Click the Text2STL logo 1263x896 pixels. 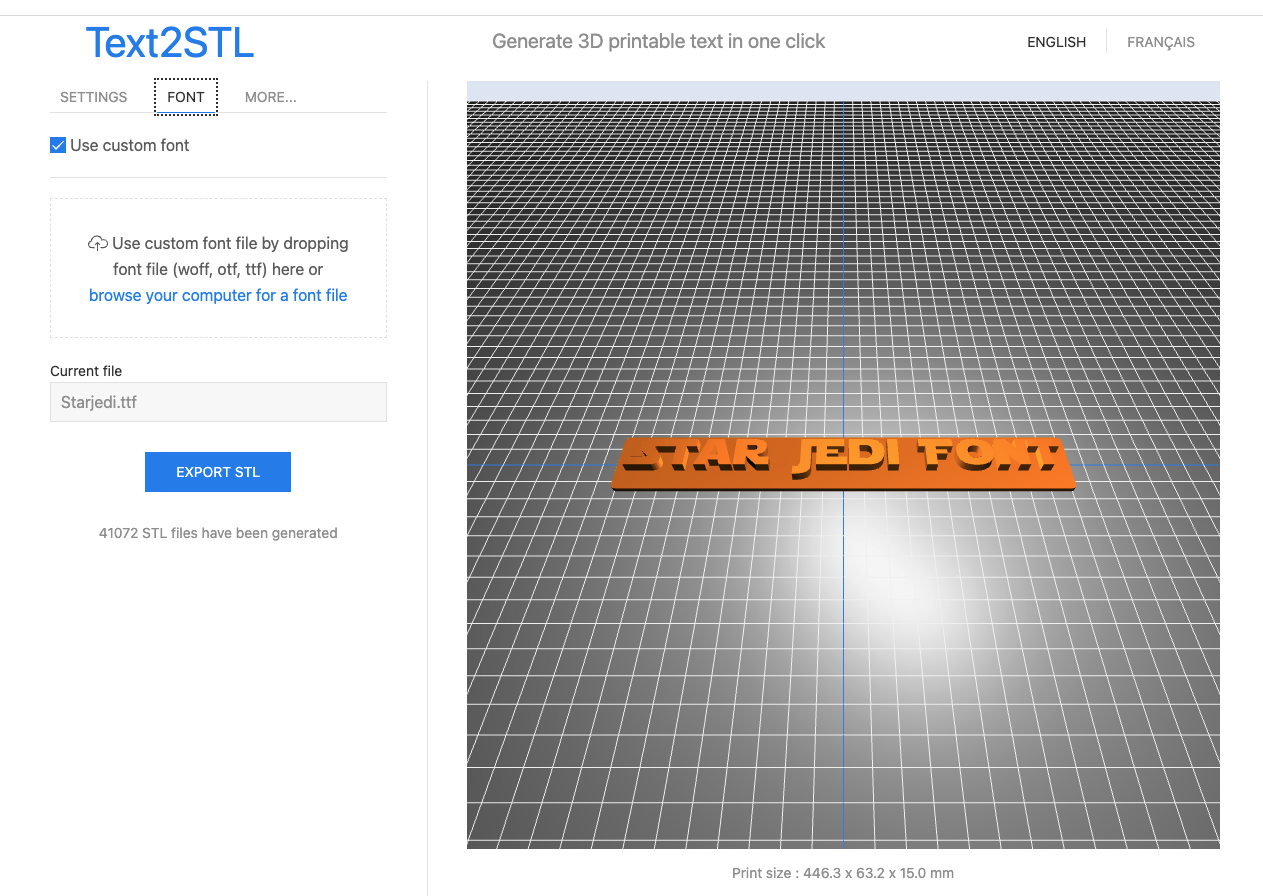tap(169, 42)
